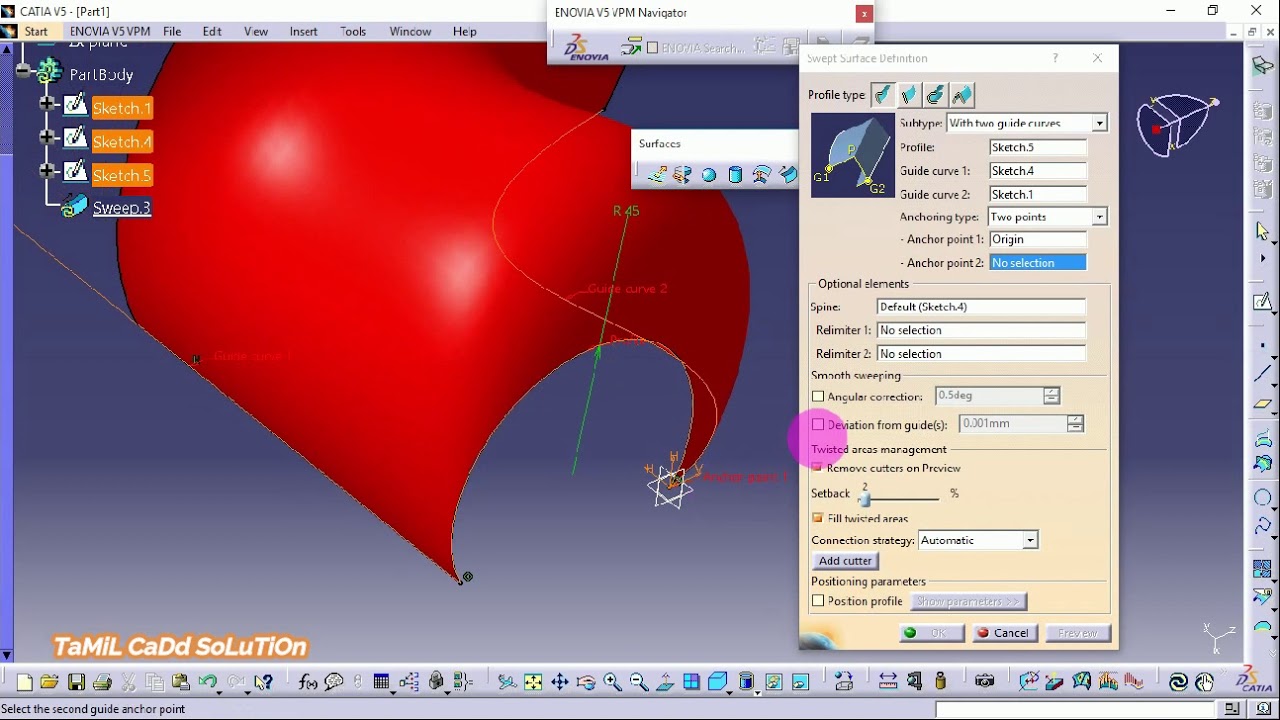Open the Anchoring type dropdown

[x=1099, y=217]
